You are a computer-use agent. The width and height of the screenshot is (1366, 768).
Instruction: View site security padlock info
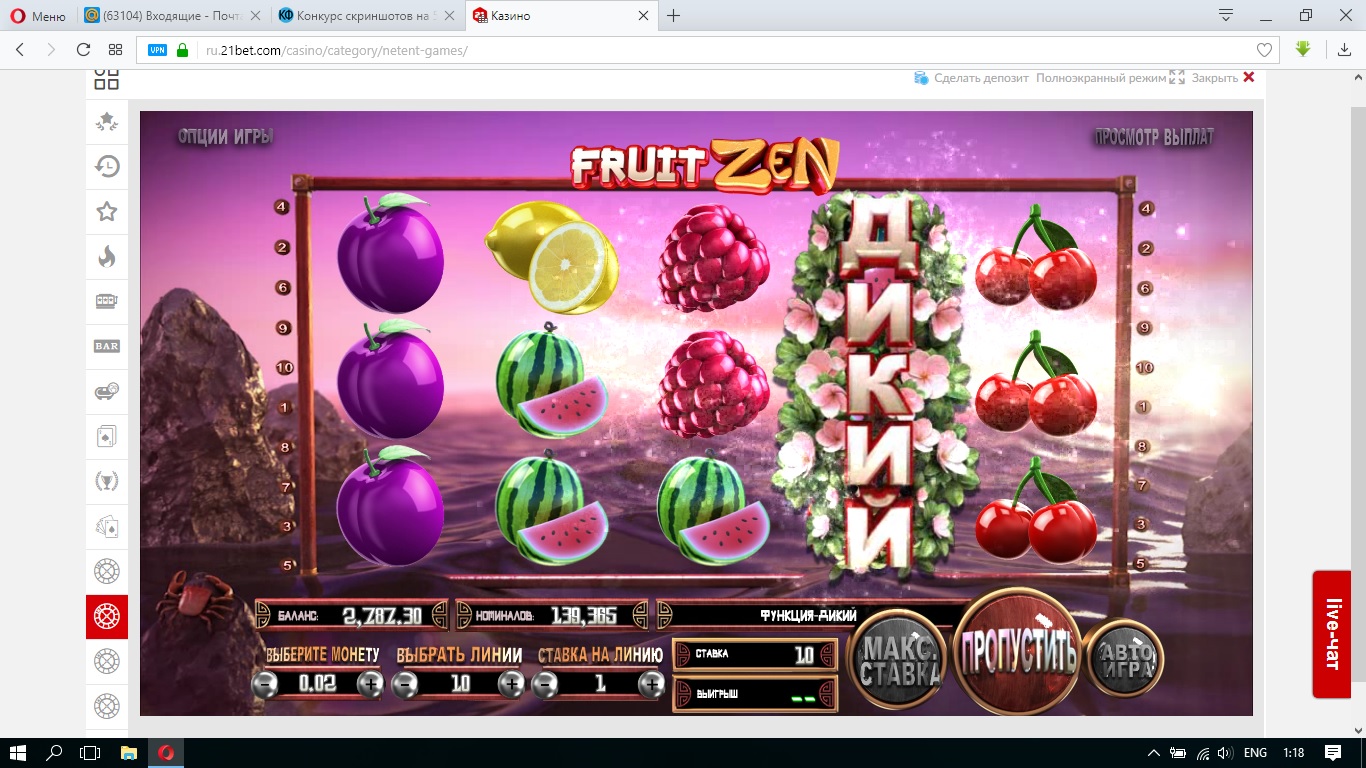182,50
